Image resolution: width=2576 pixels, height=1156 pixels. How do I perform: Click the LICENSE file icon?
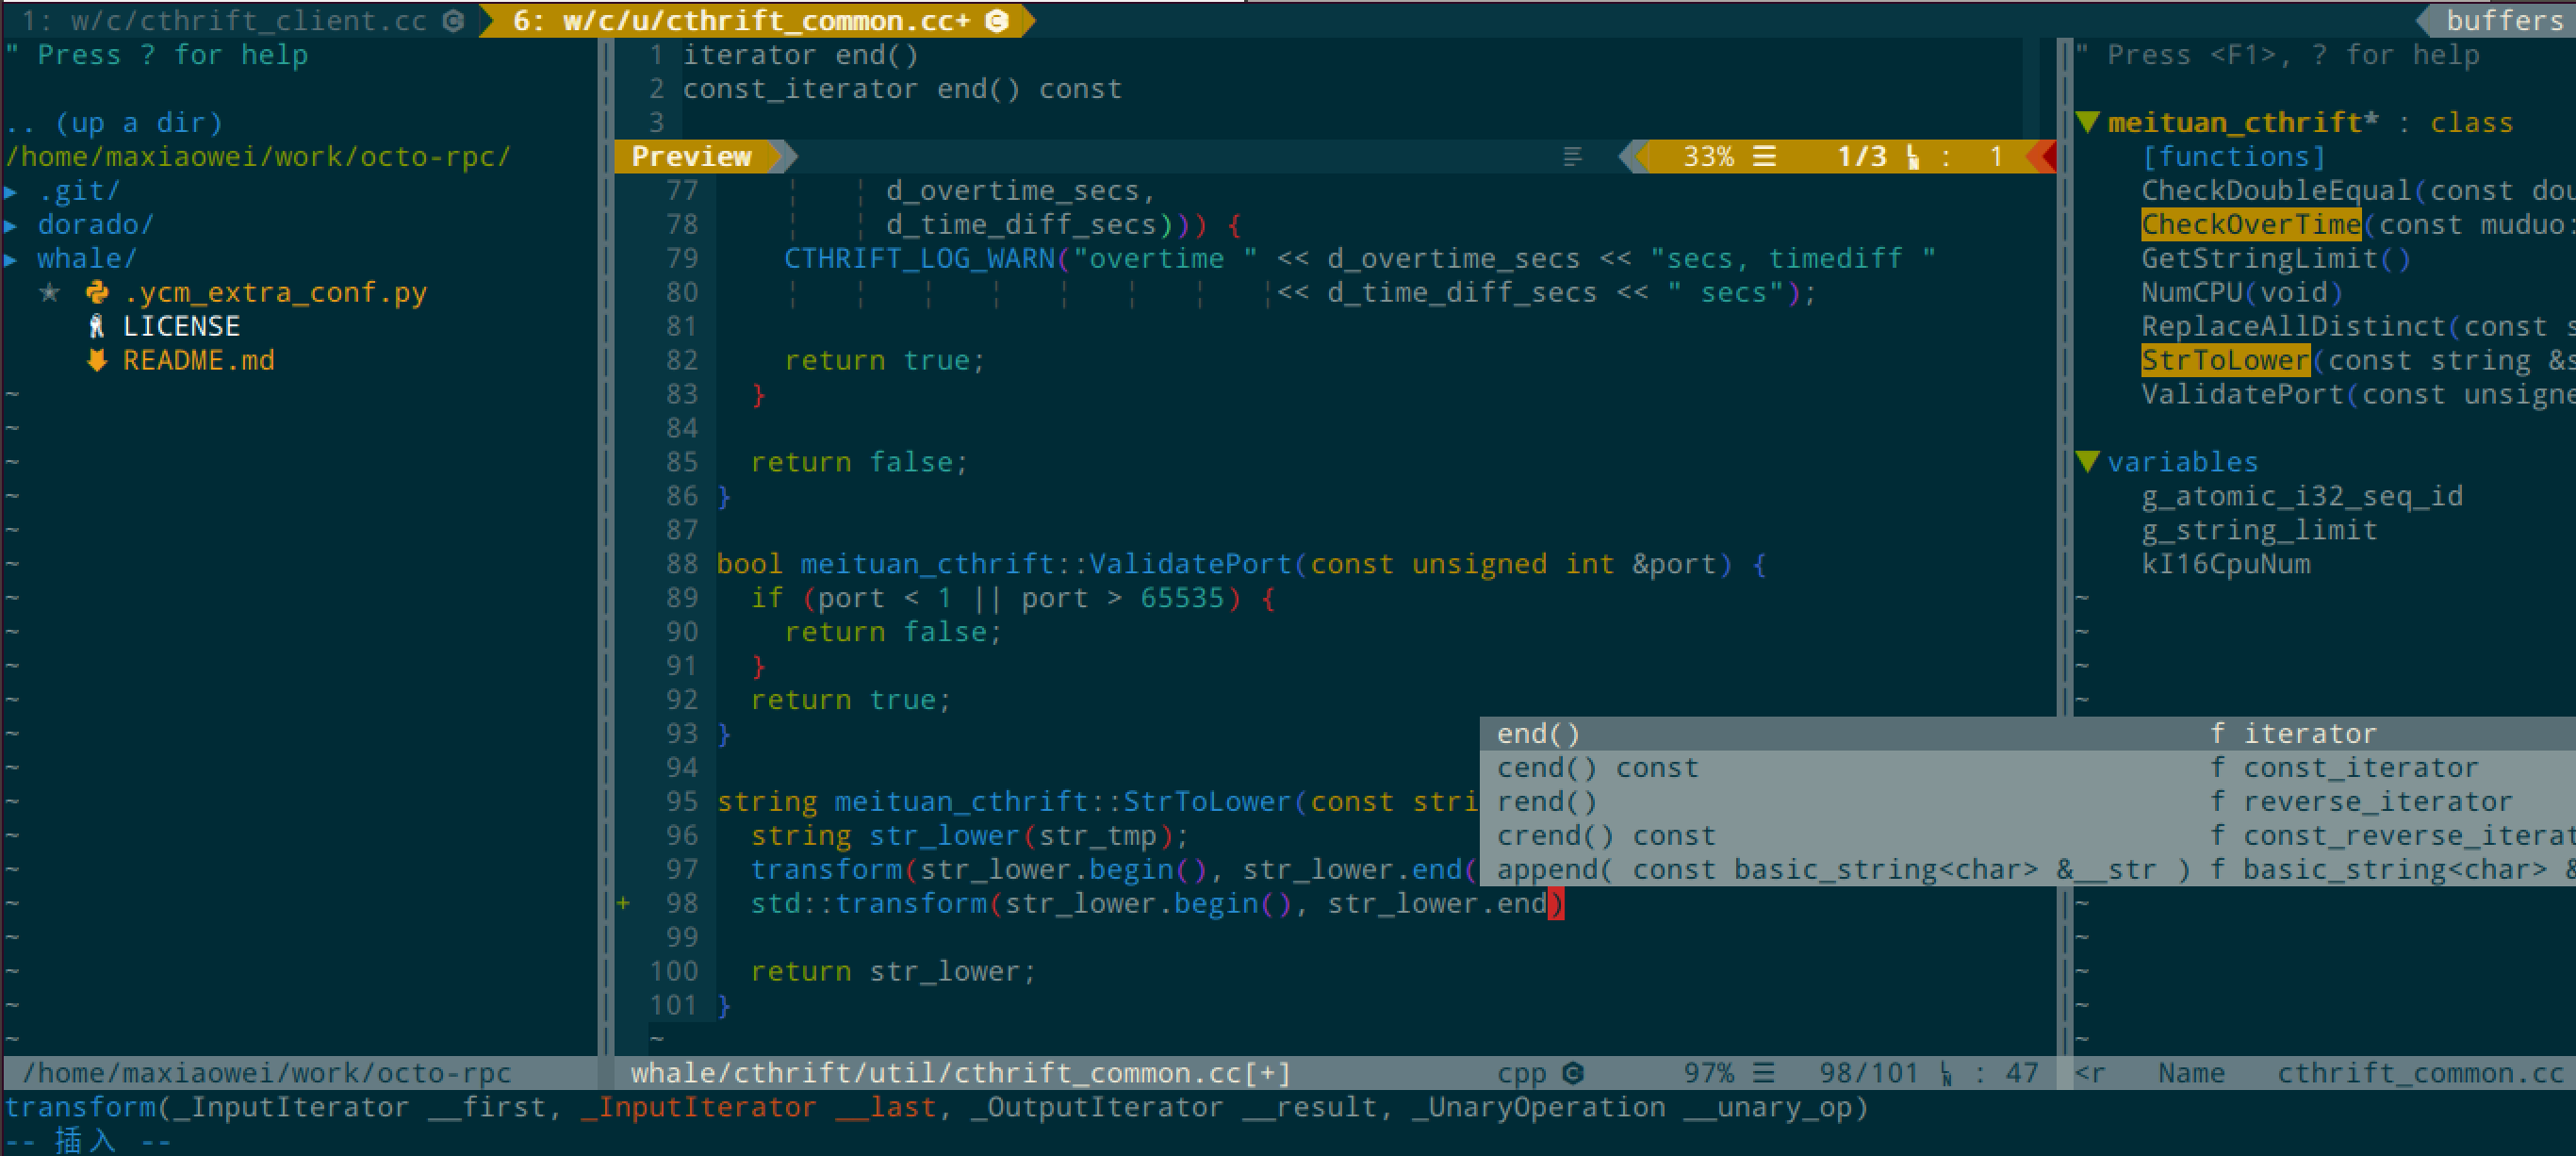click(x=97, y=326)
